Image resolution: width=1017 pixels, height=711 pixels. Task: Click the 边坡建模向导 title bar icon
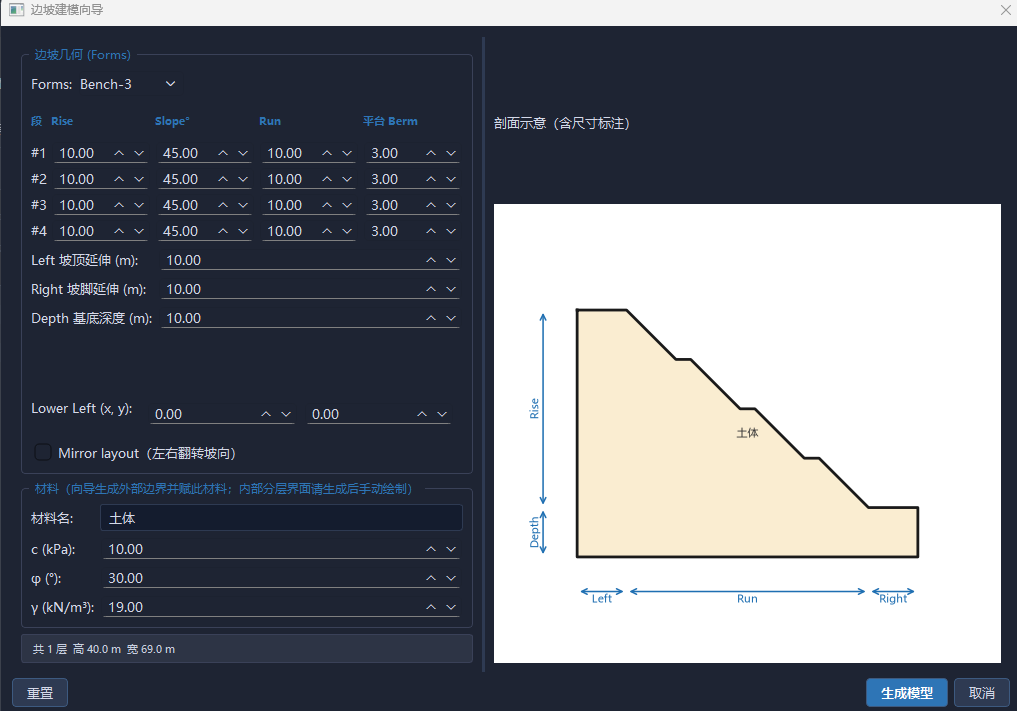click(16, 10)
